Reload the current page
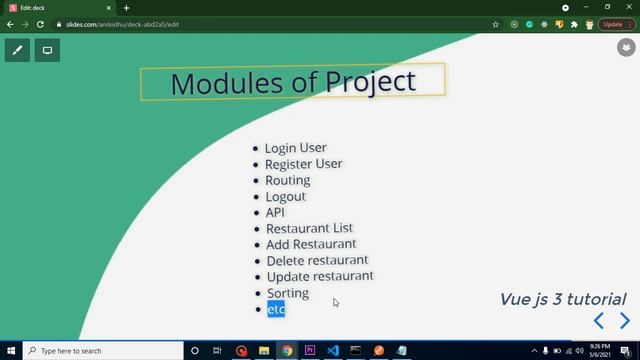 [40, 24]
